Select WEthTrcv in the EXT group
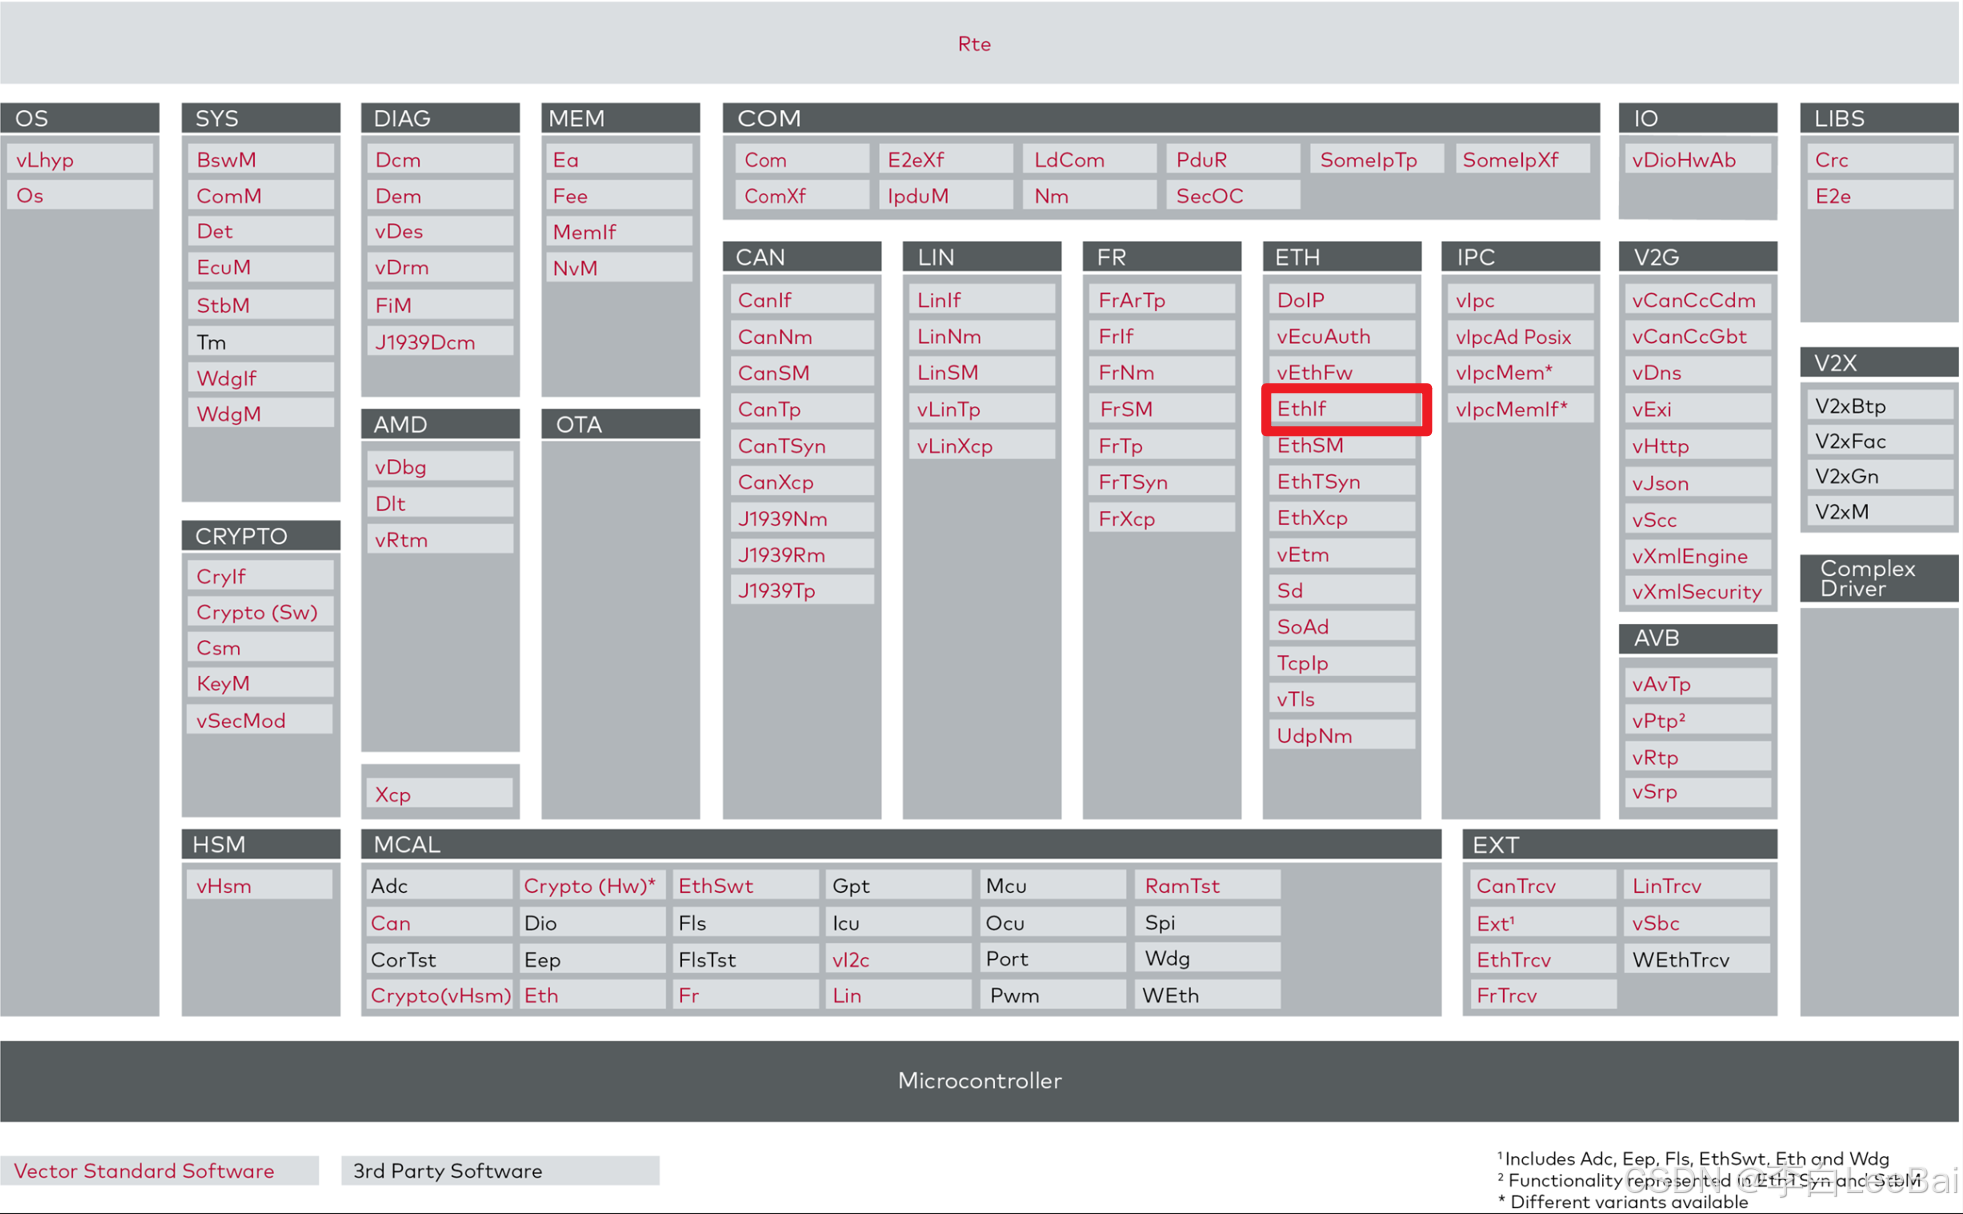 click(1696, 960)
